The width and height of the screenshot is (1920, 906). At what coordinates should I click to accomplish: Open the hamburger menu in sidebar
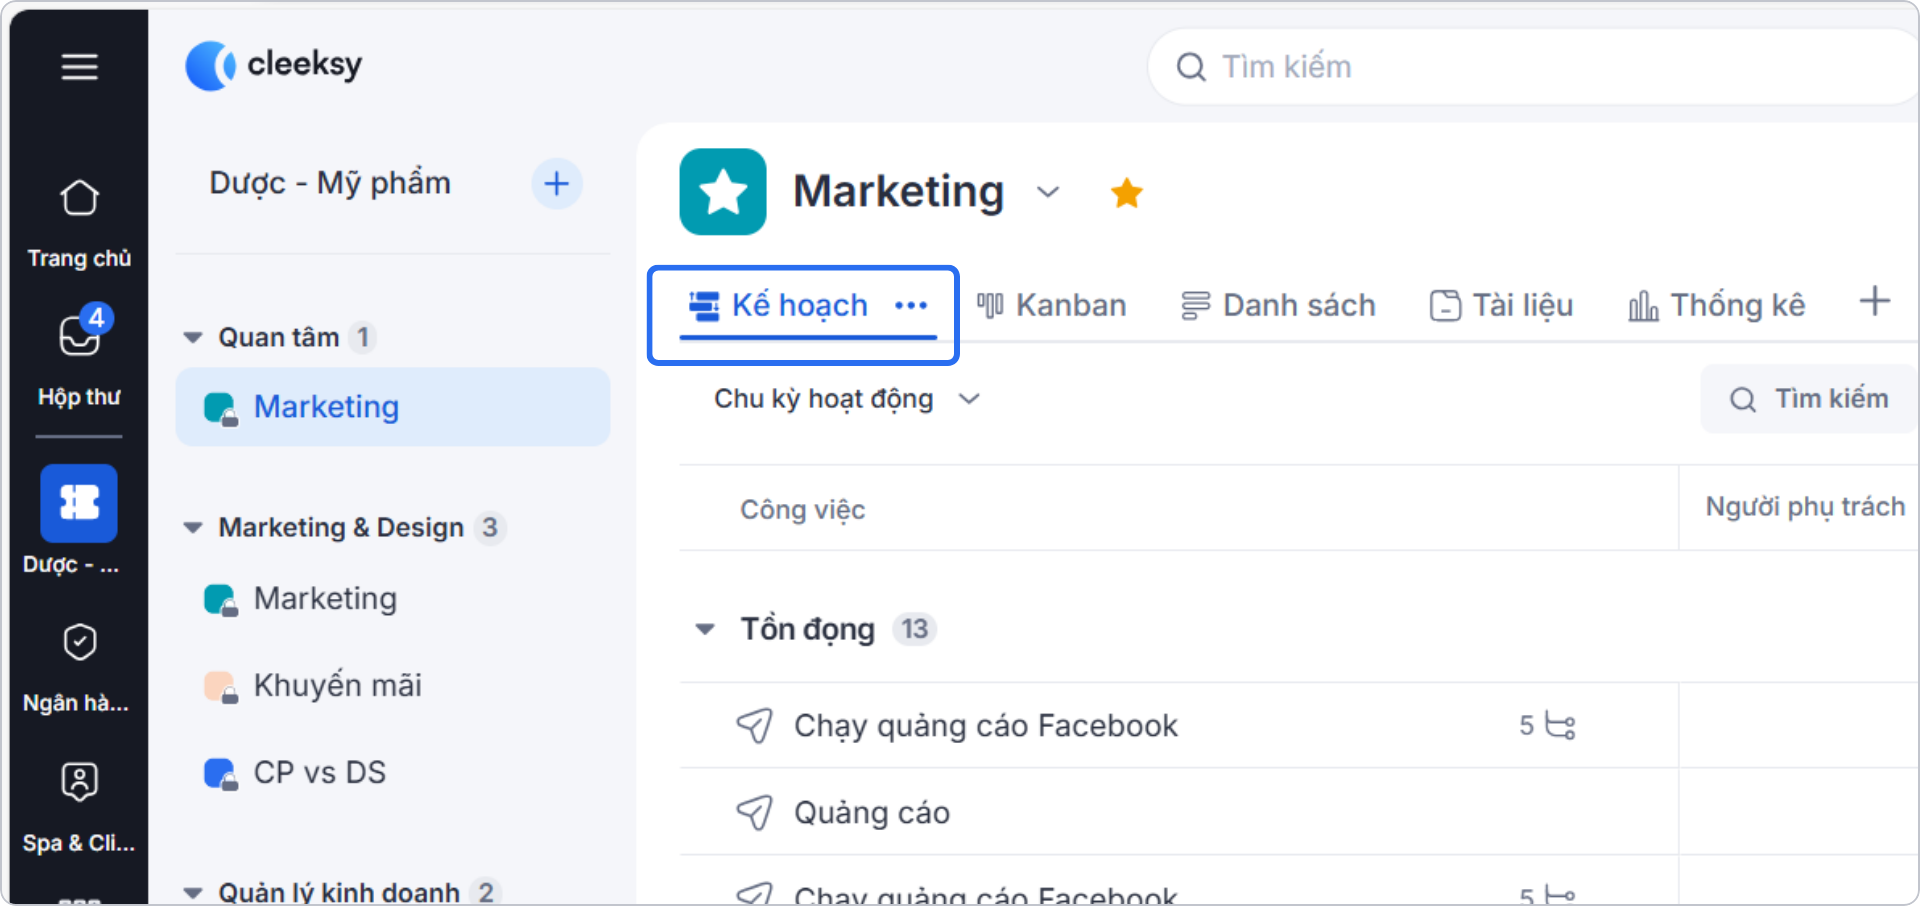pyautogui.click(x=79, y=67)
